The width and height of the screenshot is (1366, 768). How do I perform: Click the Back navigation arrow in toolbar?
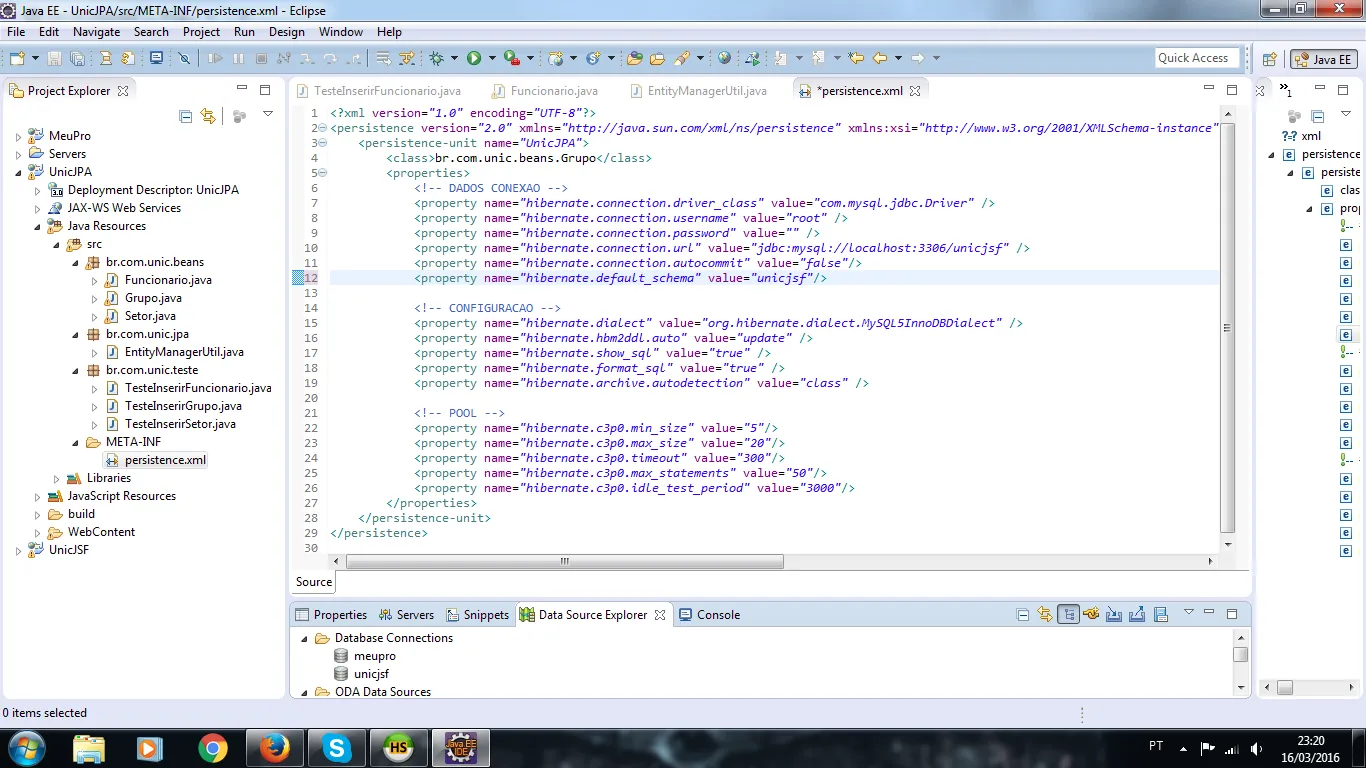880,59
